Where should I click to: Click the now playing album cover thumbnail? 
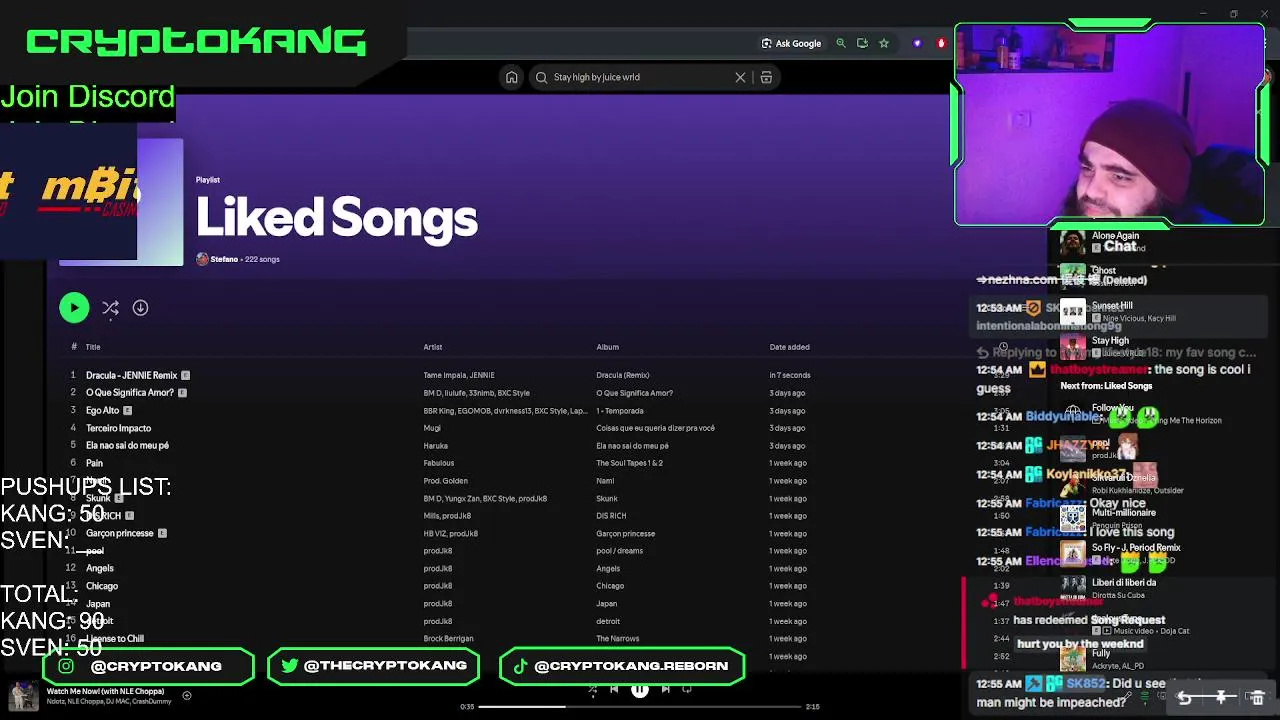click(x=24, y=696)
